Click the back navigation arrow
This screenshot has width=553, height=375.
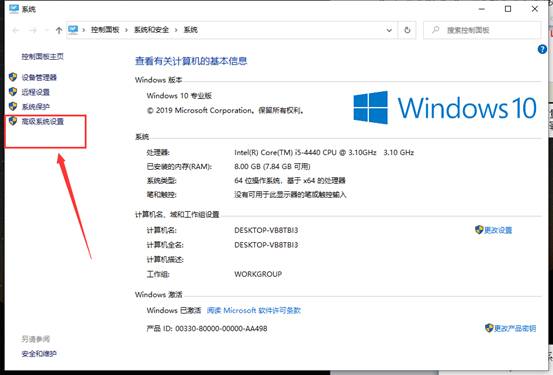click(16, 30)
